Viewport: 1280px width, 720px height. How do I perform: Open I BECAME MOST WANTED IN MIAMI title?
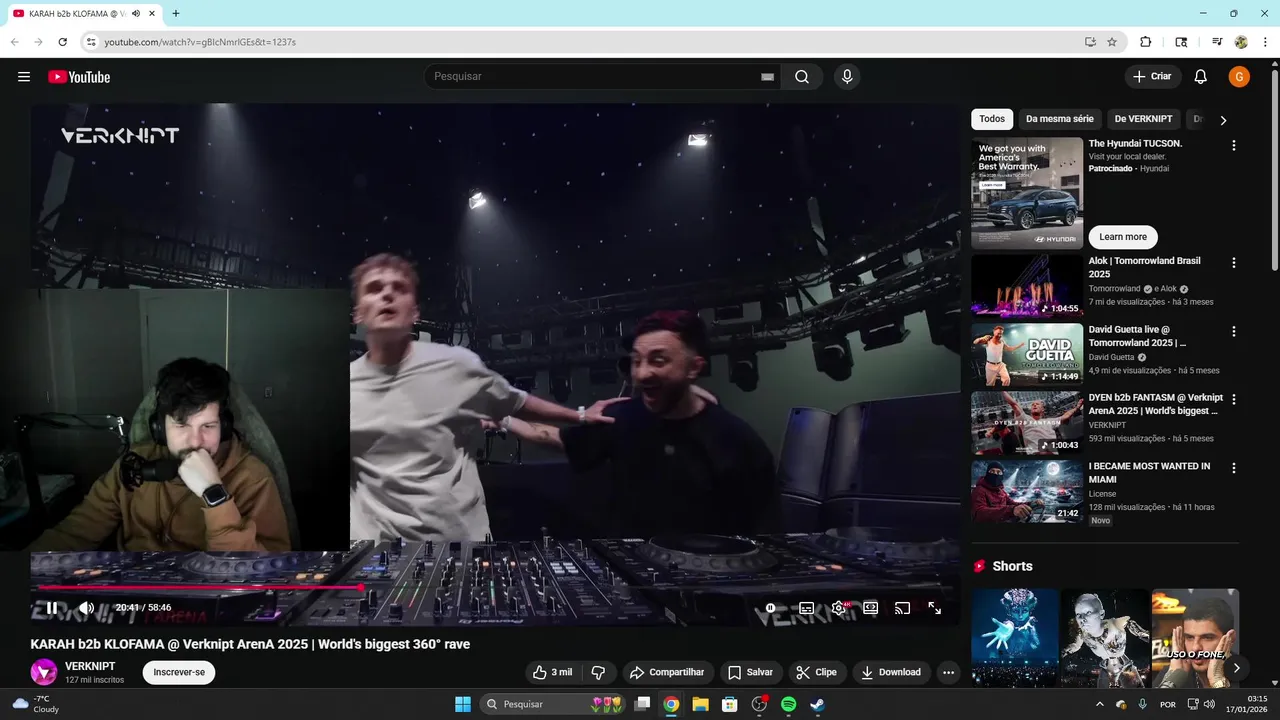(x=1149, y=473)
